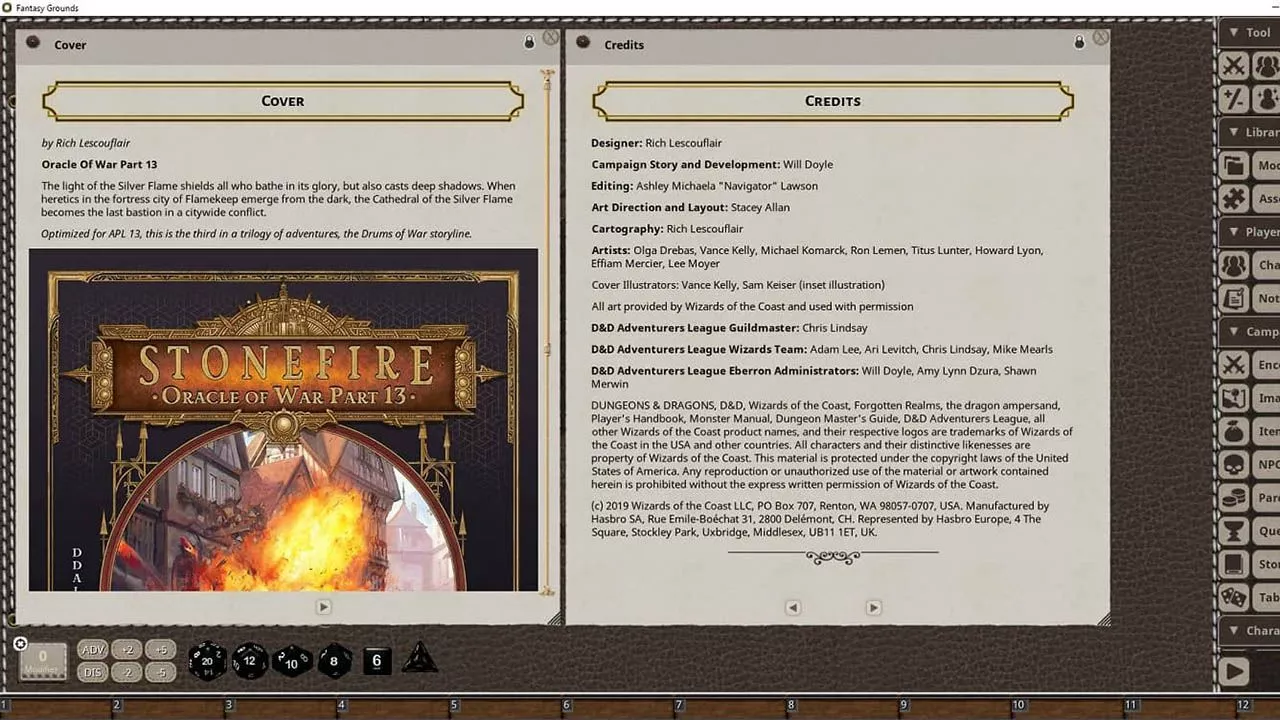The image size is (1280, 720).
Task: Click the d12 die
Action: 250,660
